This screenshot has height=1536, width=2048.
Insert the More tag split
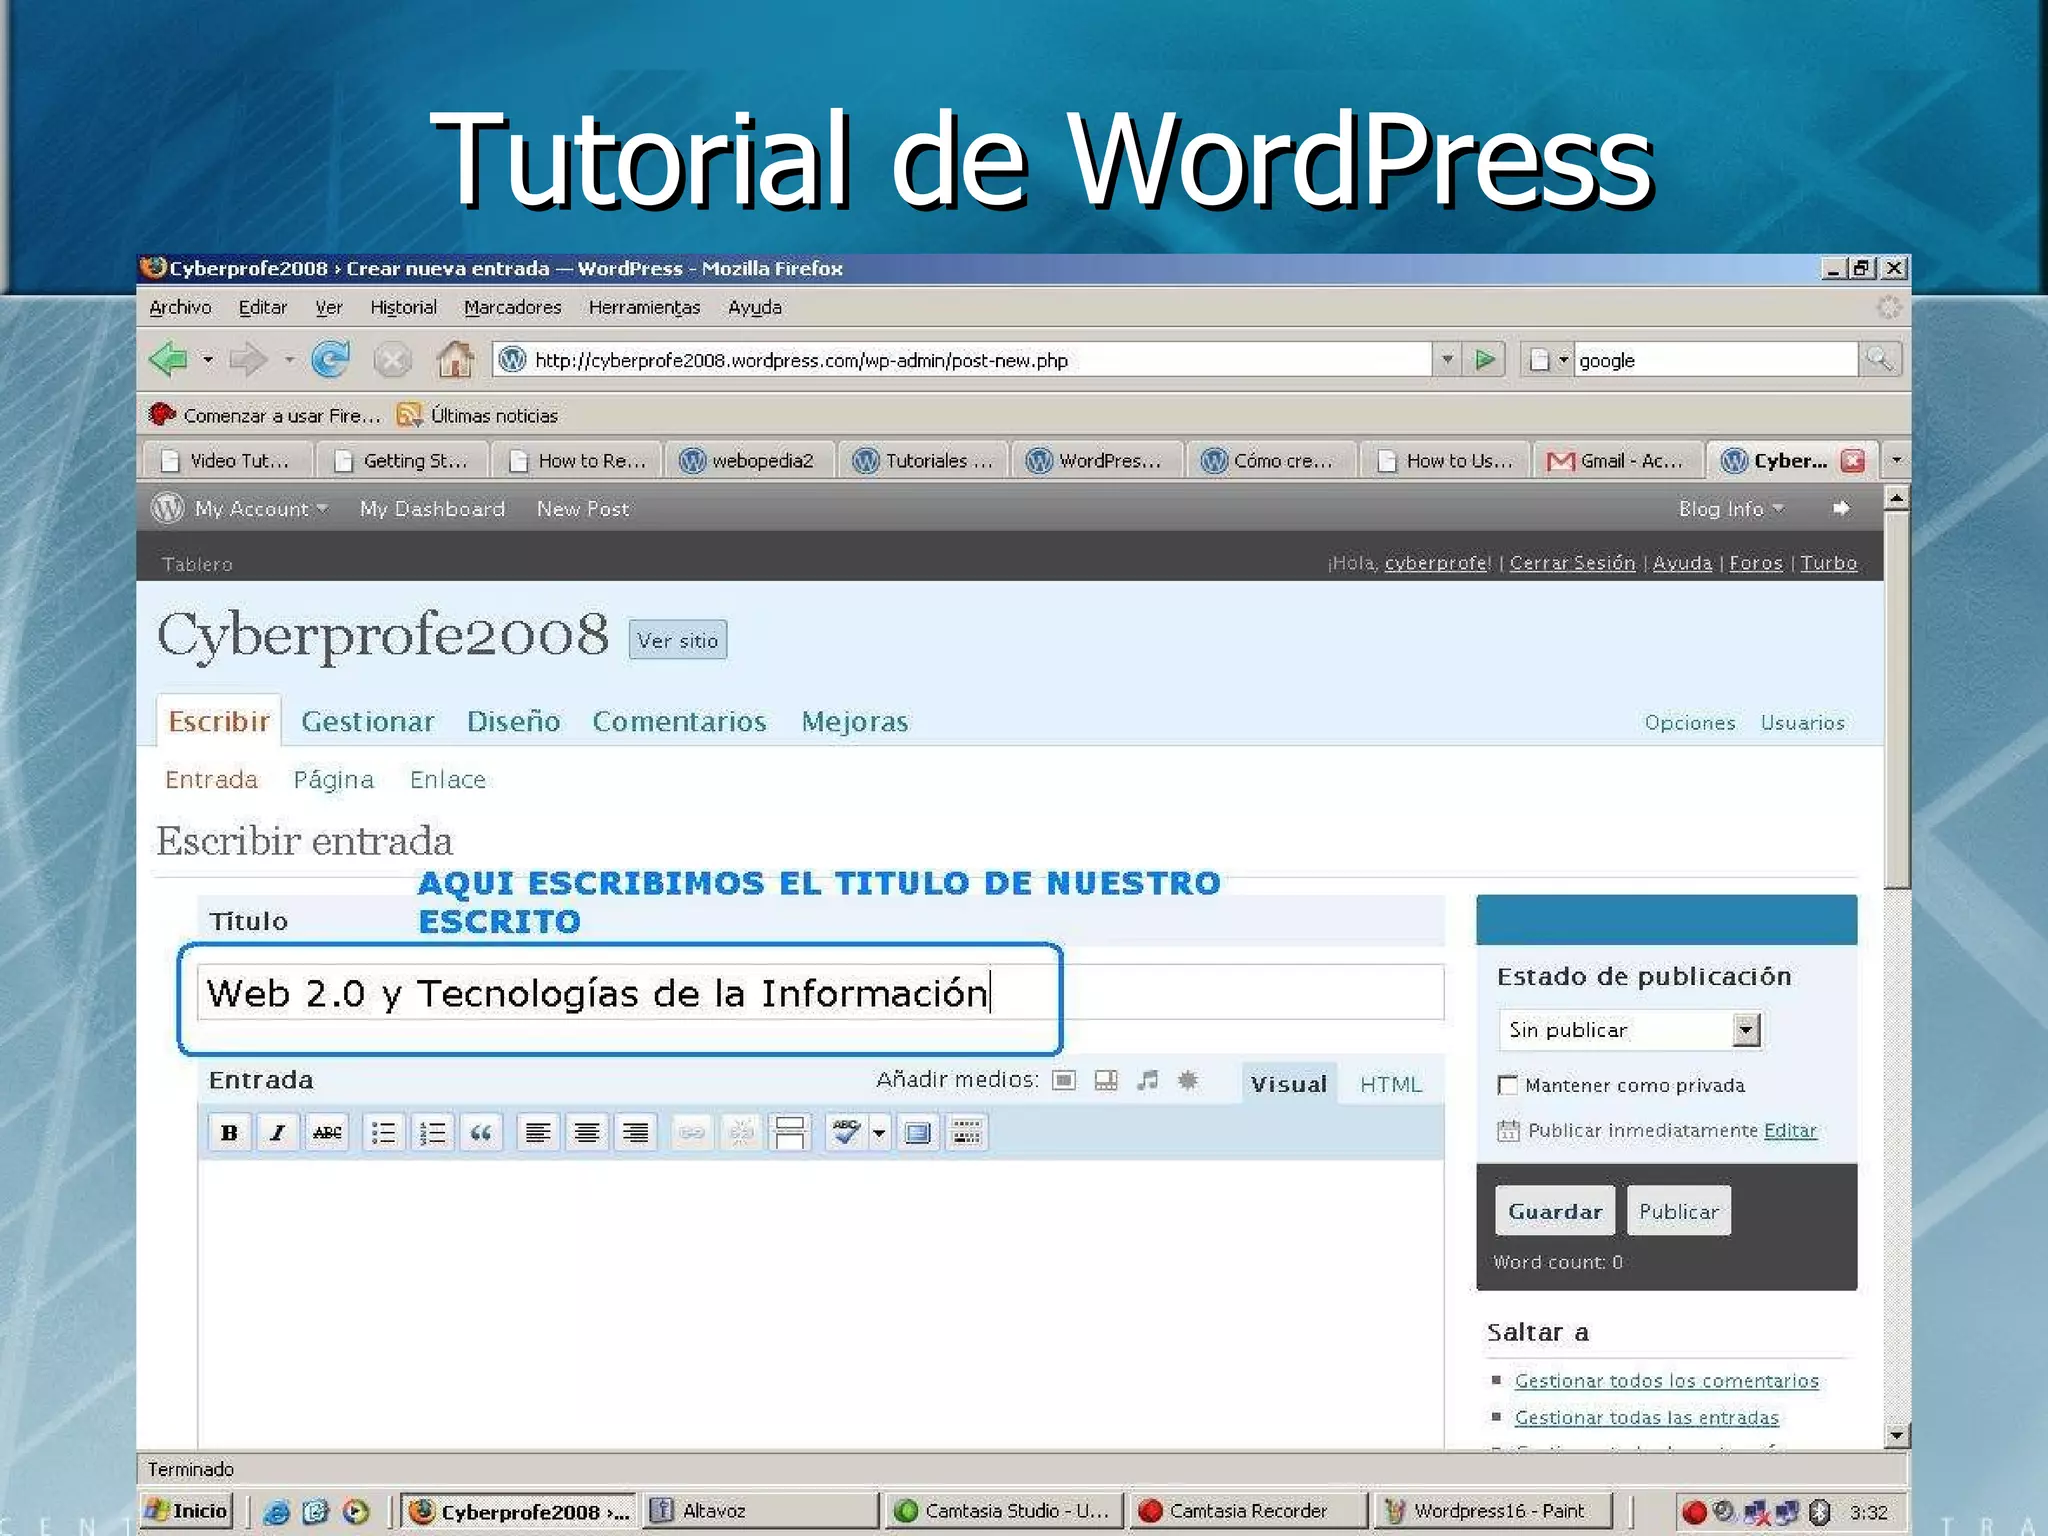click(790, 1132)
